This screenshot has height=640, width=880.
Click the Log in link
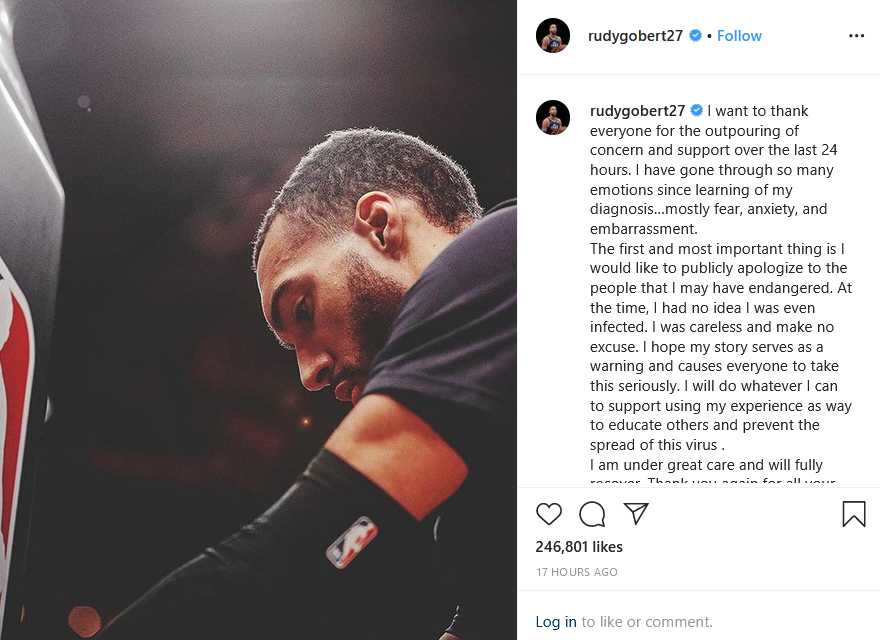(x=556, y=621)
